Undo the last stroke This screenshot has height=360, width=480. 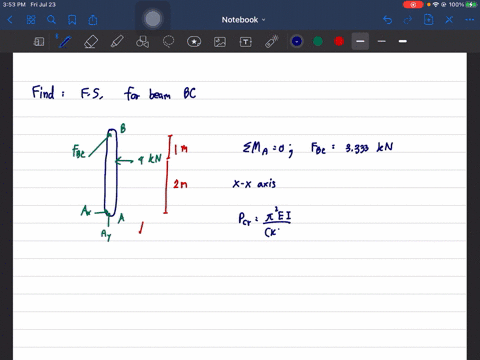[387, 20]
